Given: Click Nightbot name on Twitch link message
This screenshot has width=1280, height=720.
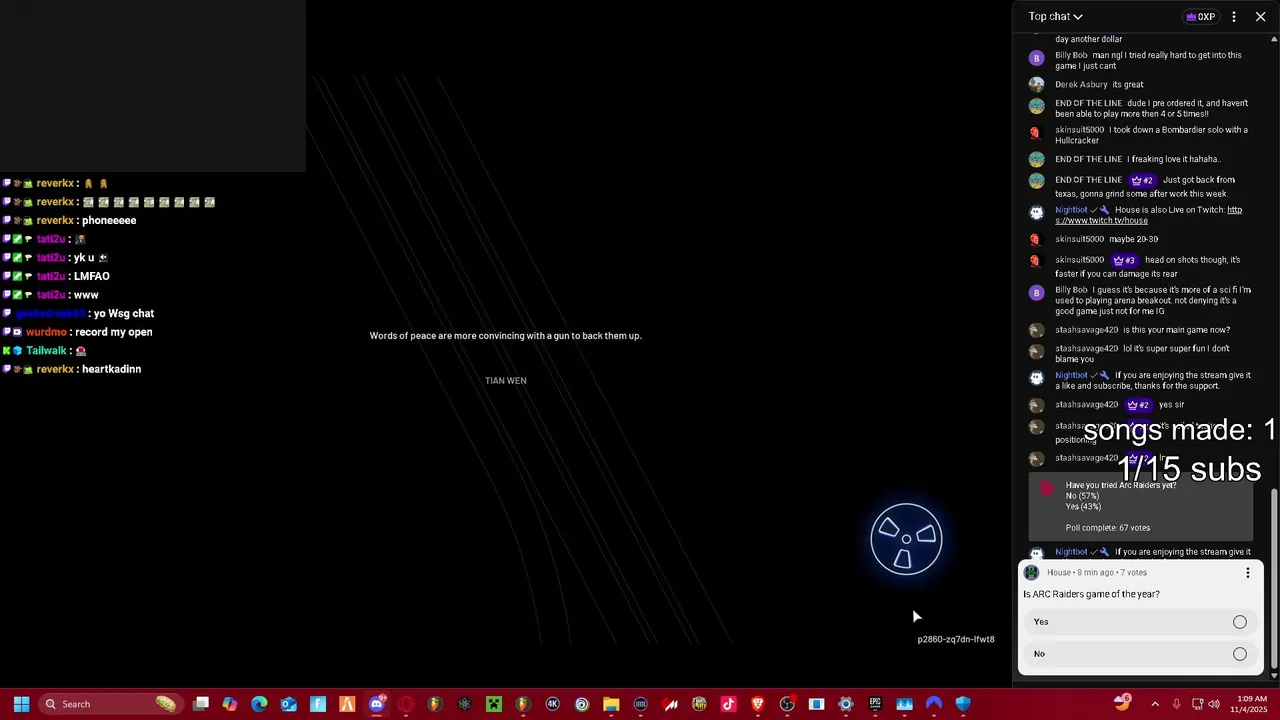Looking at the screenshot, I should pos(1071,210).
